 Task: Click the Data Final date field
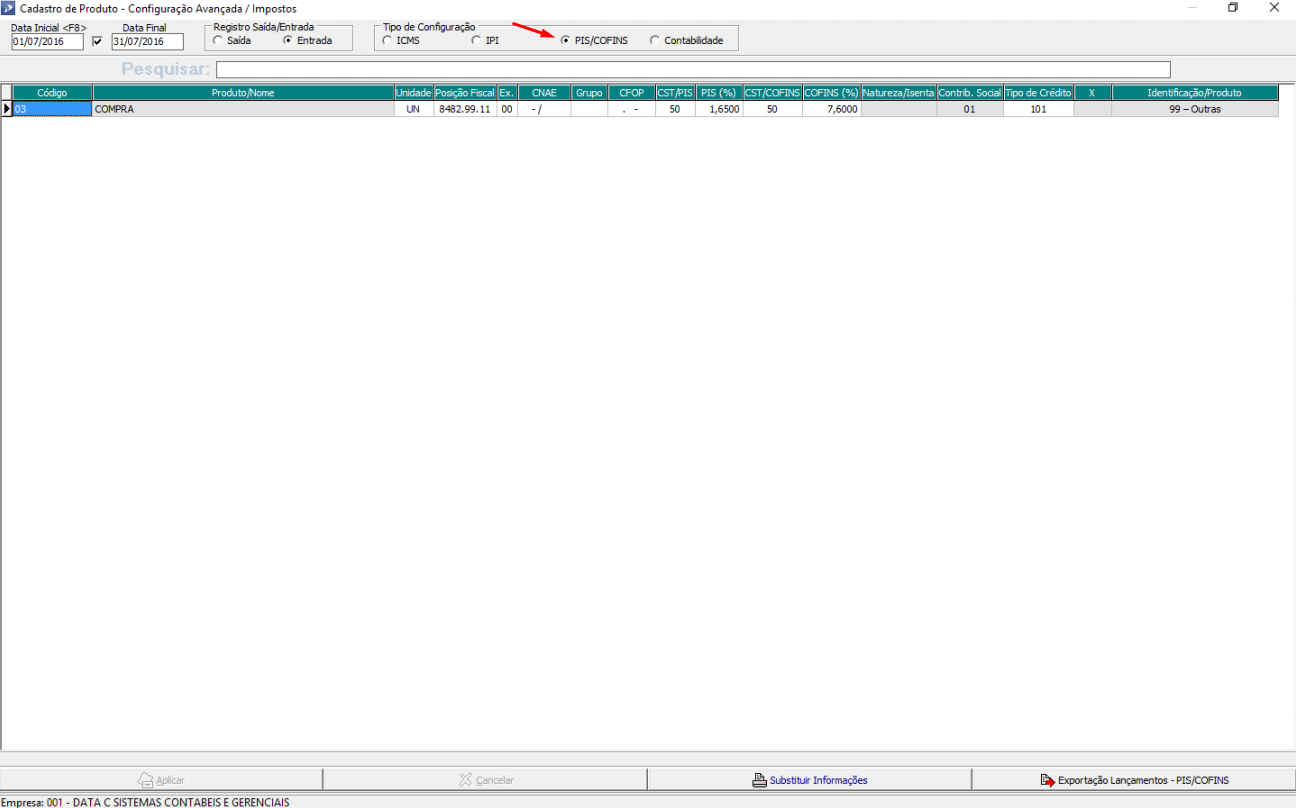[x=147, y=42]
